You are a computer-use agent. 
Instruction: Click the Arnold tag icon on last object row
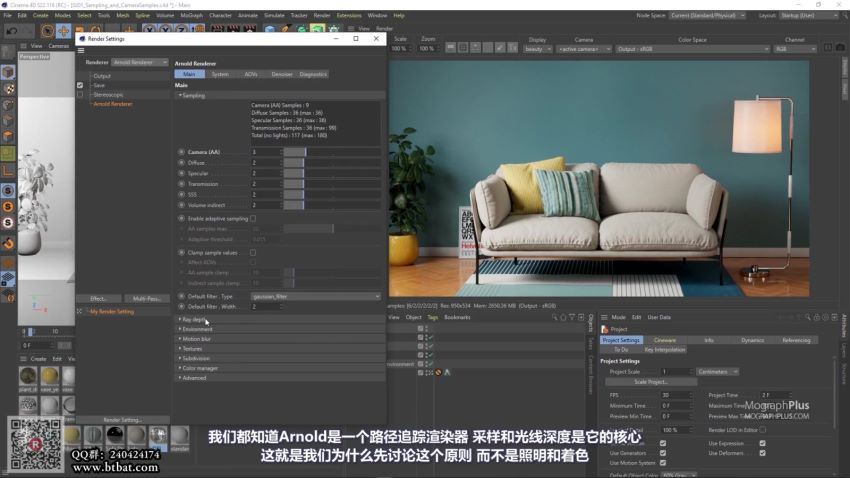pyautogui.click(x=447, y=372)
